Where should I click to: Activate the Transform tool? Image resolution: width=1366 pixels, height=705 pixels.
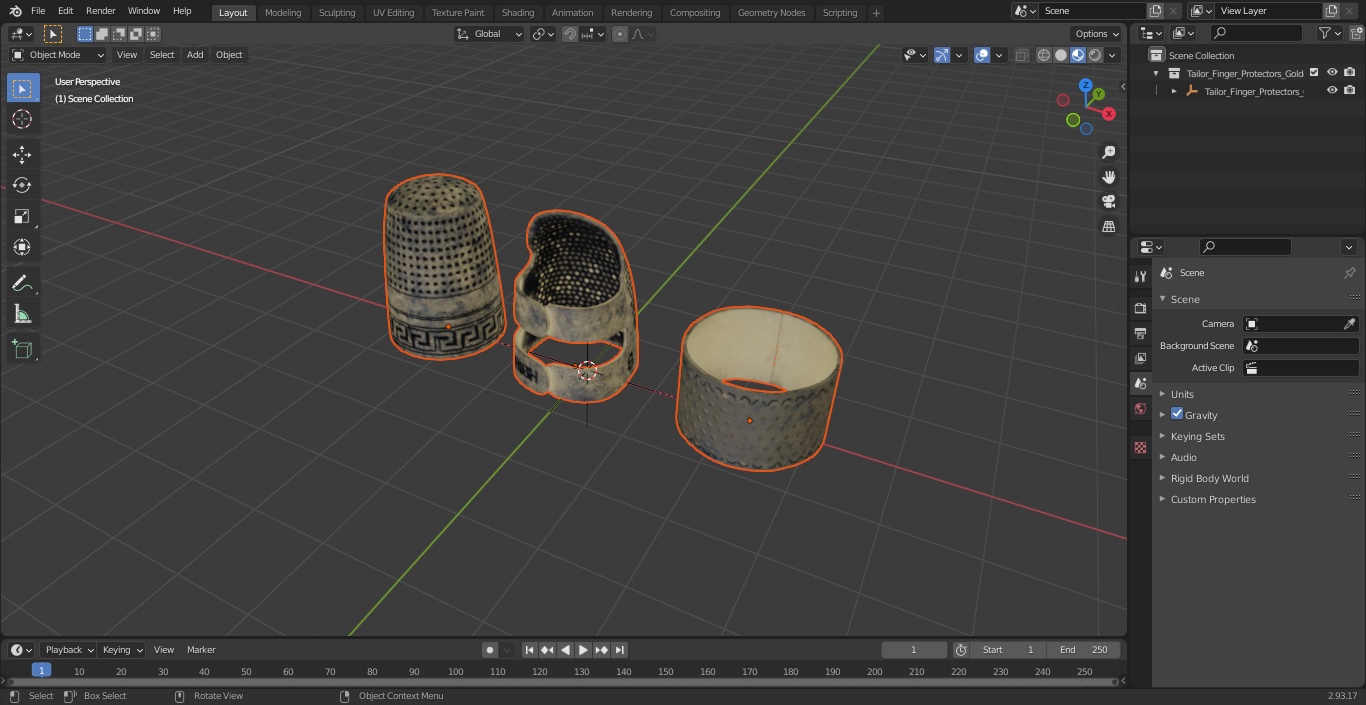click(x=22, y=247)
